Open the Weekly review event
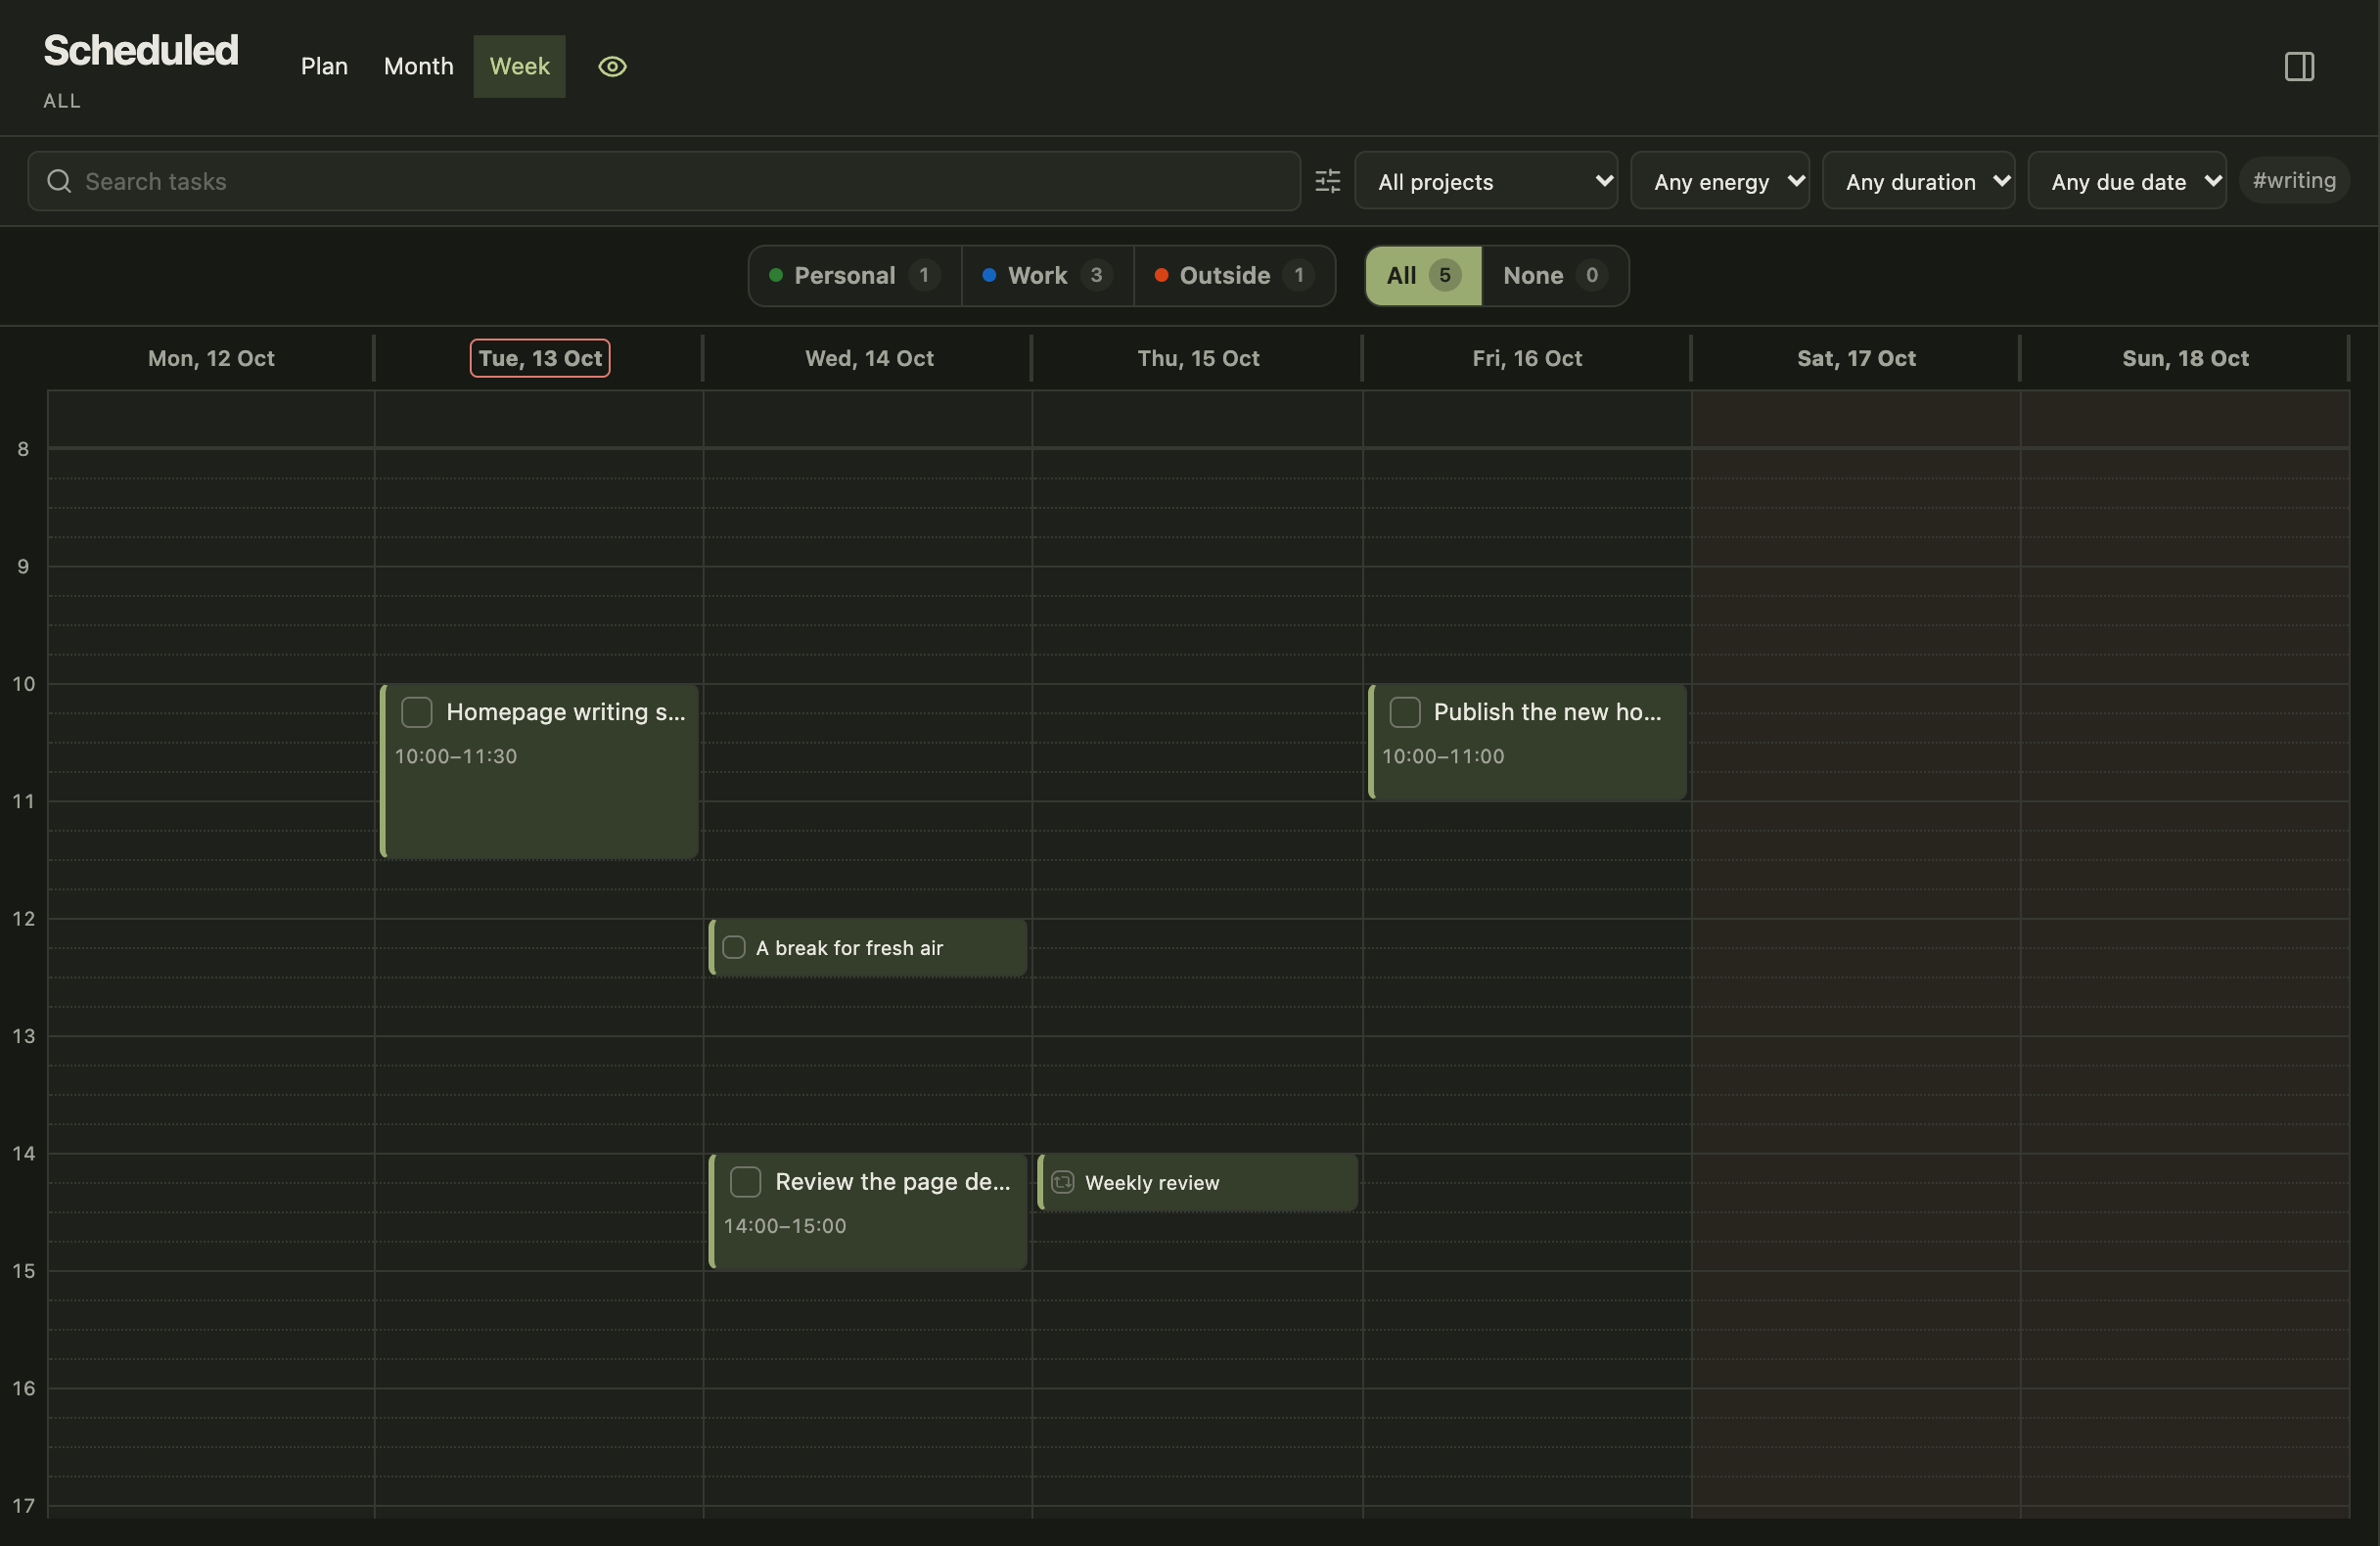Image resolution: width=2380 pixels, height=1546 pixels. pyautogui.click(x=1198, y=1182)
